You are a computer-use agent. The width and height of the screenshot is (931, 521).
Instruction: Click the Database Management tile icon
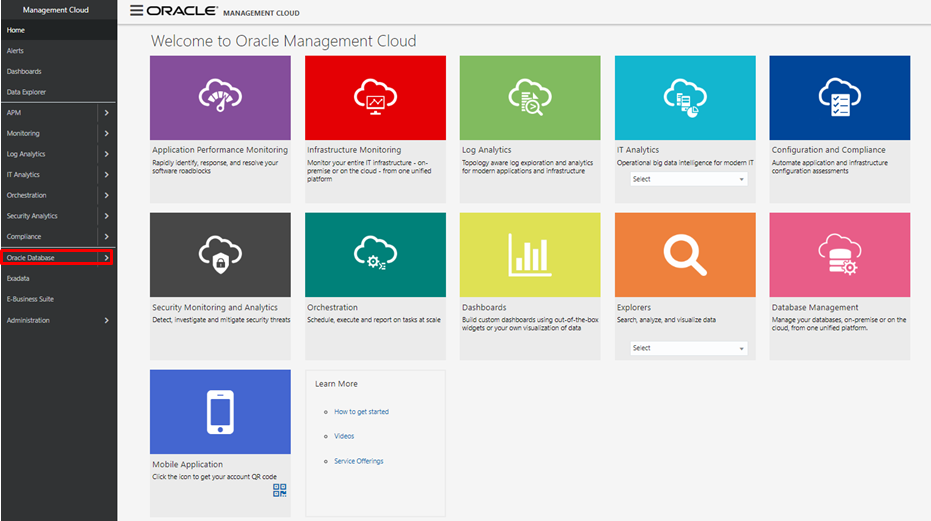(x=839, y=254)
